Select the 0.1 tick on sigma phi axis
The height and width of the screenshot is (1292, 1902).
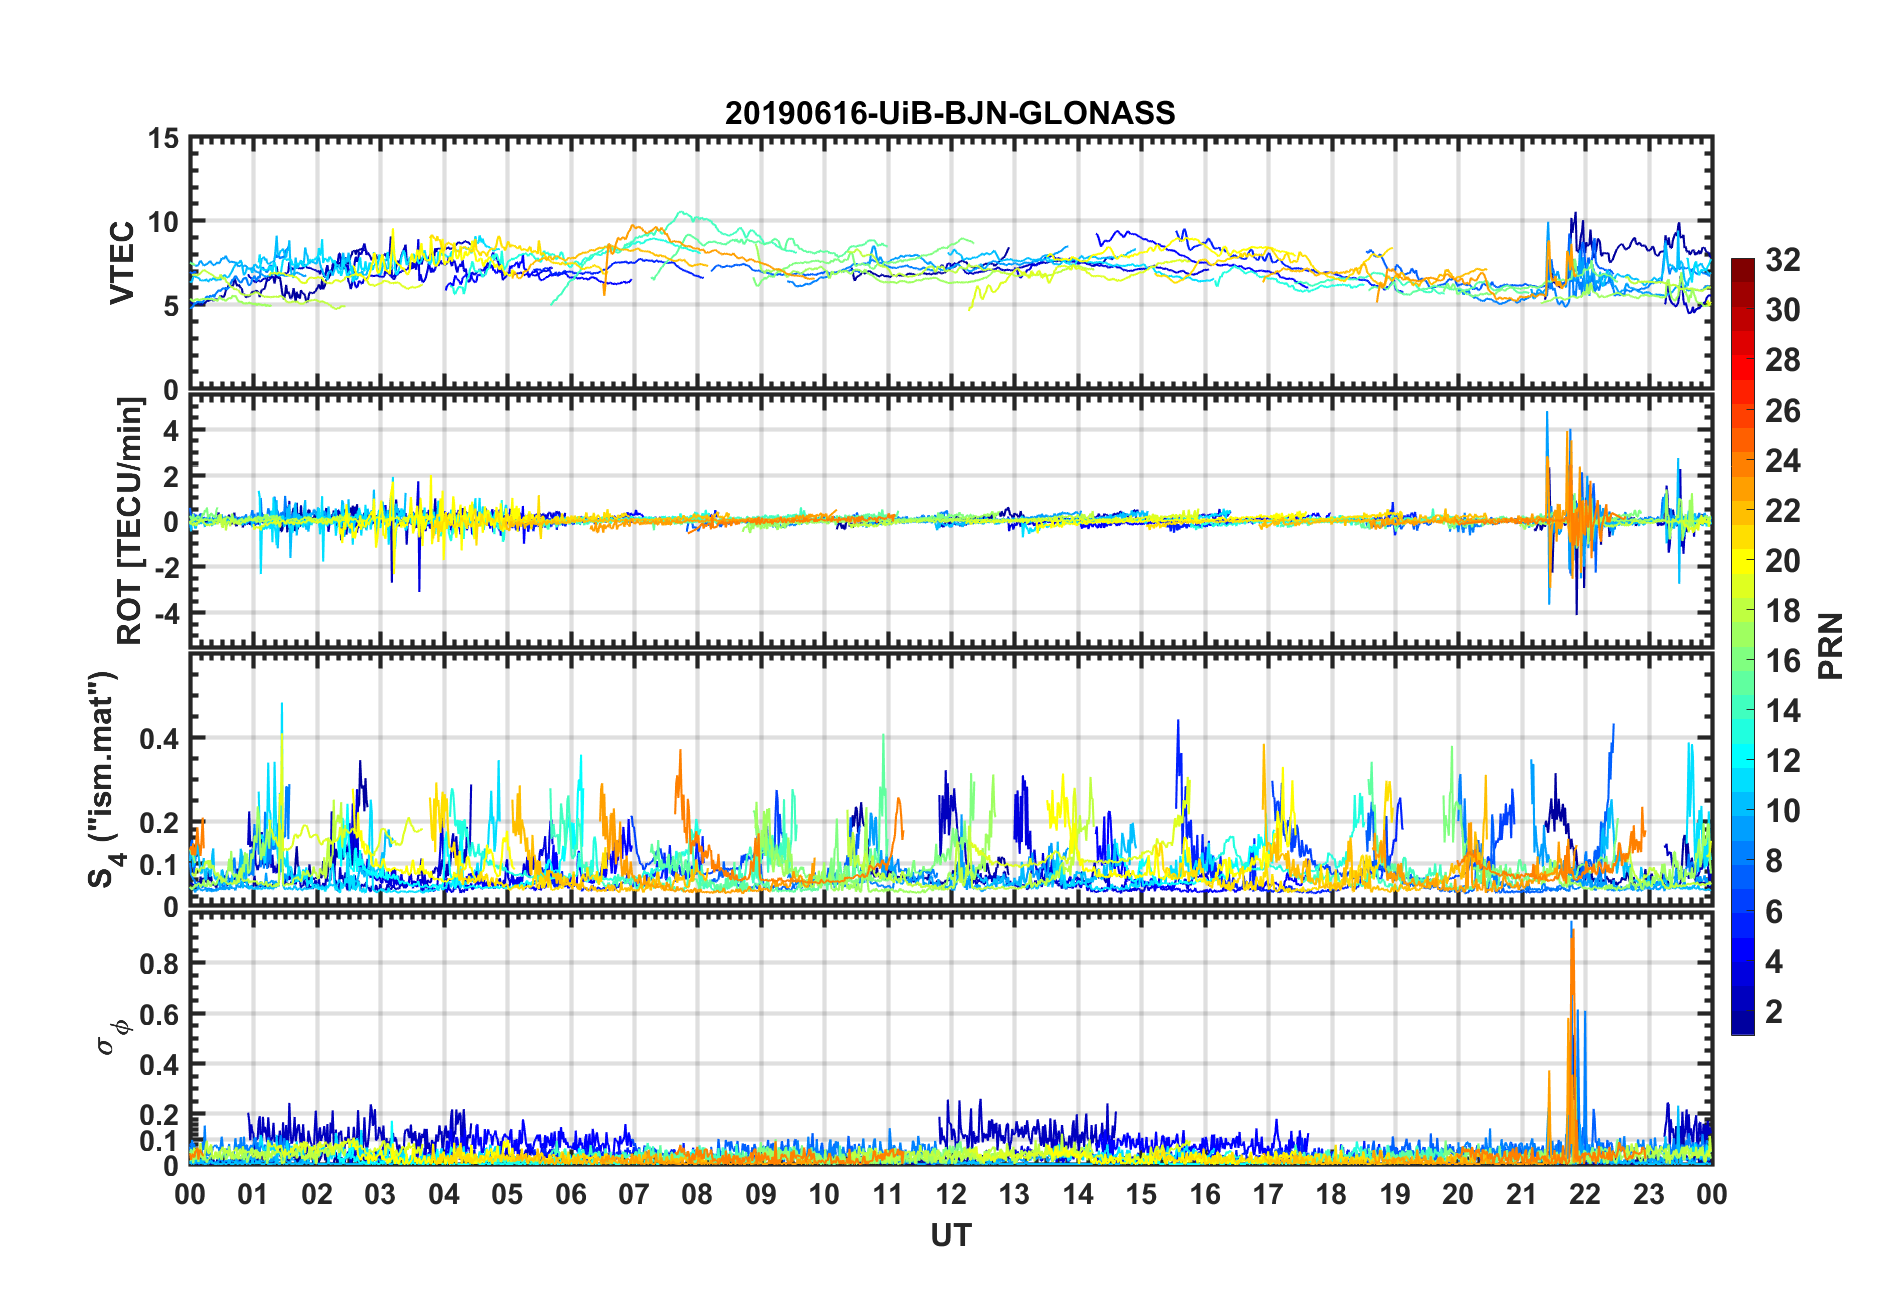(159, 1141)
